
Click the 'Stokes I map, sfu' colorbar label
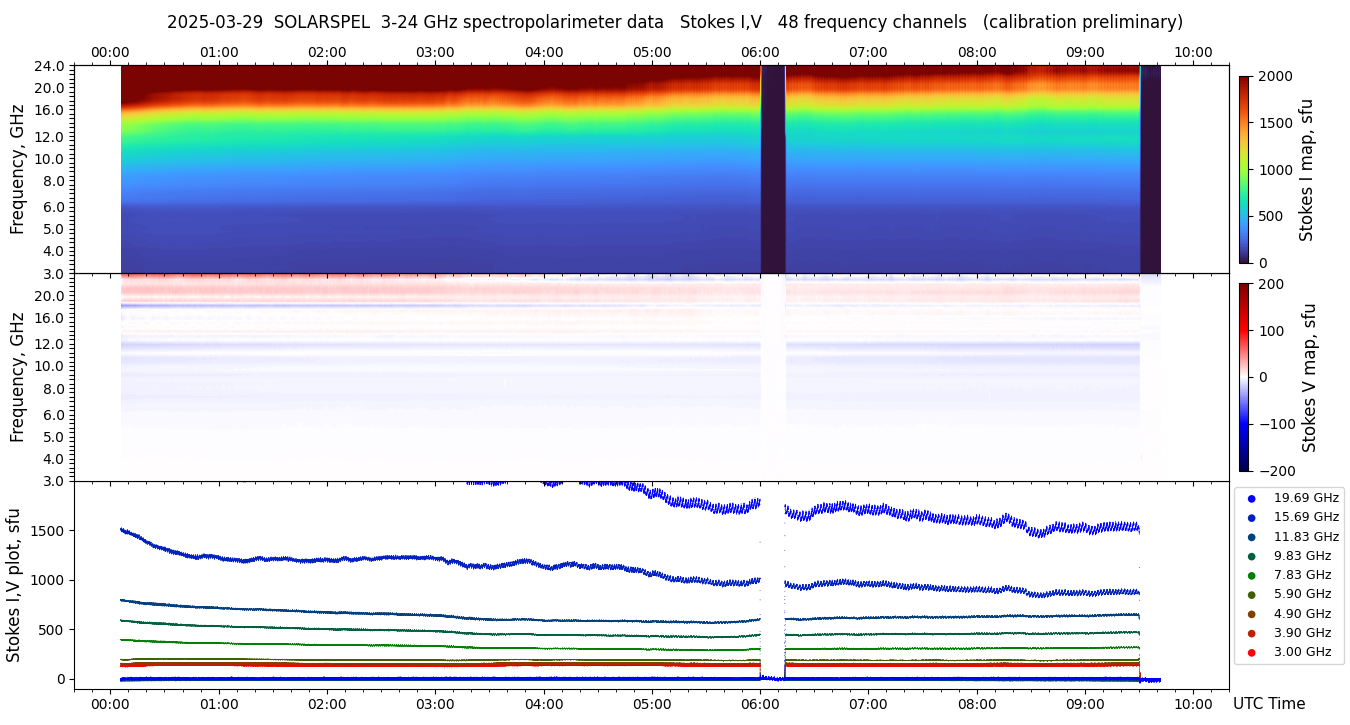(1306, 169)
